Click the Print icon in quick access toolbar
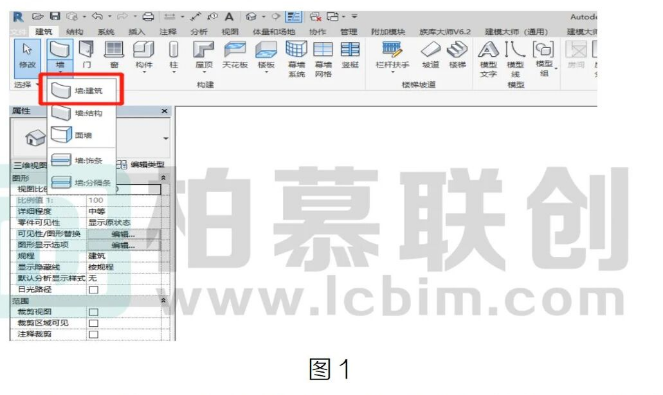 pyautogui.click(x=148, y=17)
